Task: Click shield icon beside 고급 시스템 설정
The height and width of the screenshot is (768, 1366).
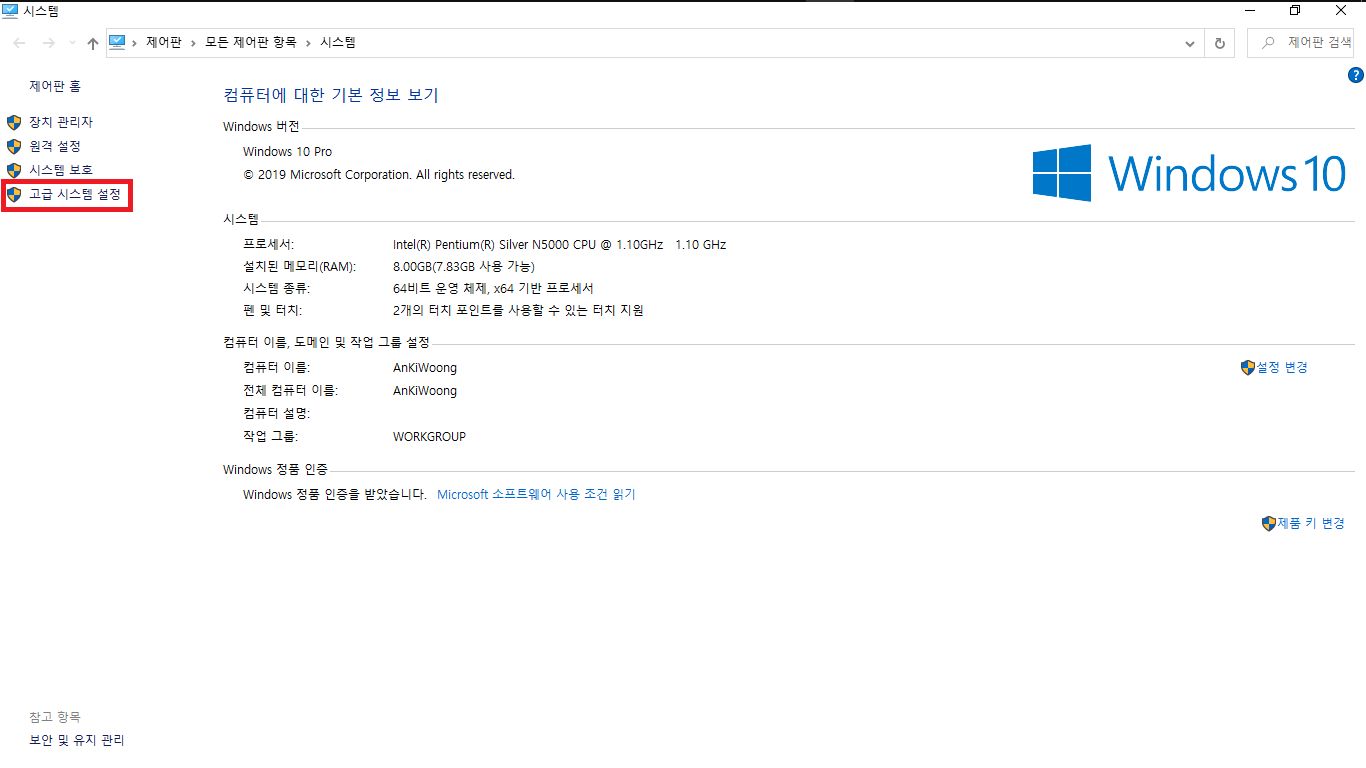Action: 14,194
